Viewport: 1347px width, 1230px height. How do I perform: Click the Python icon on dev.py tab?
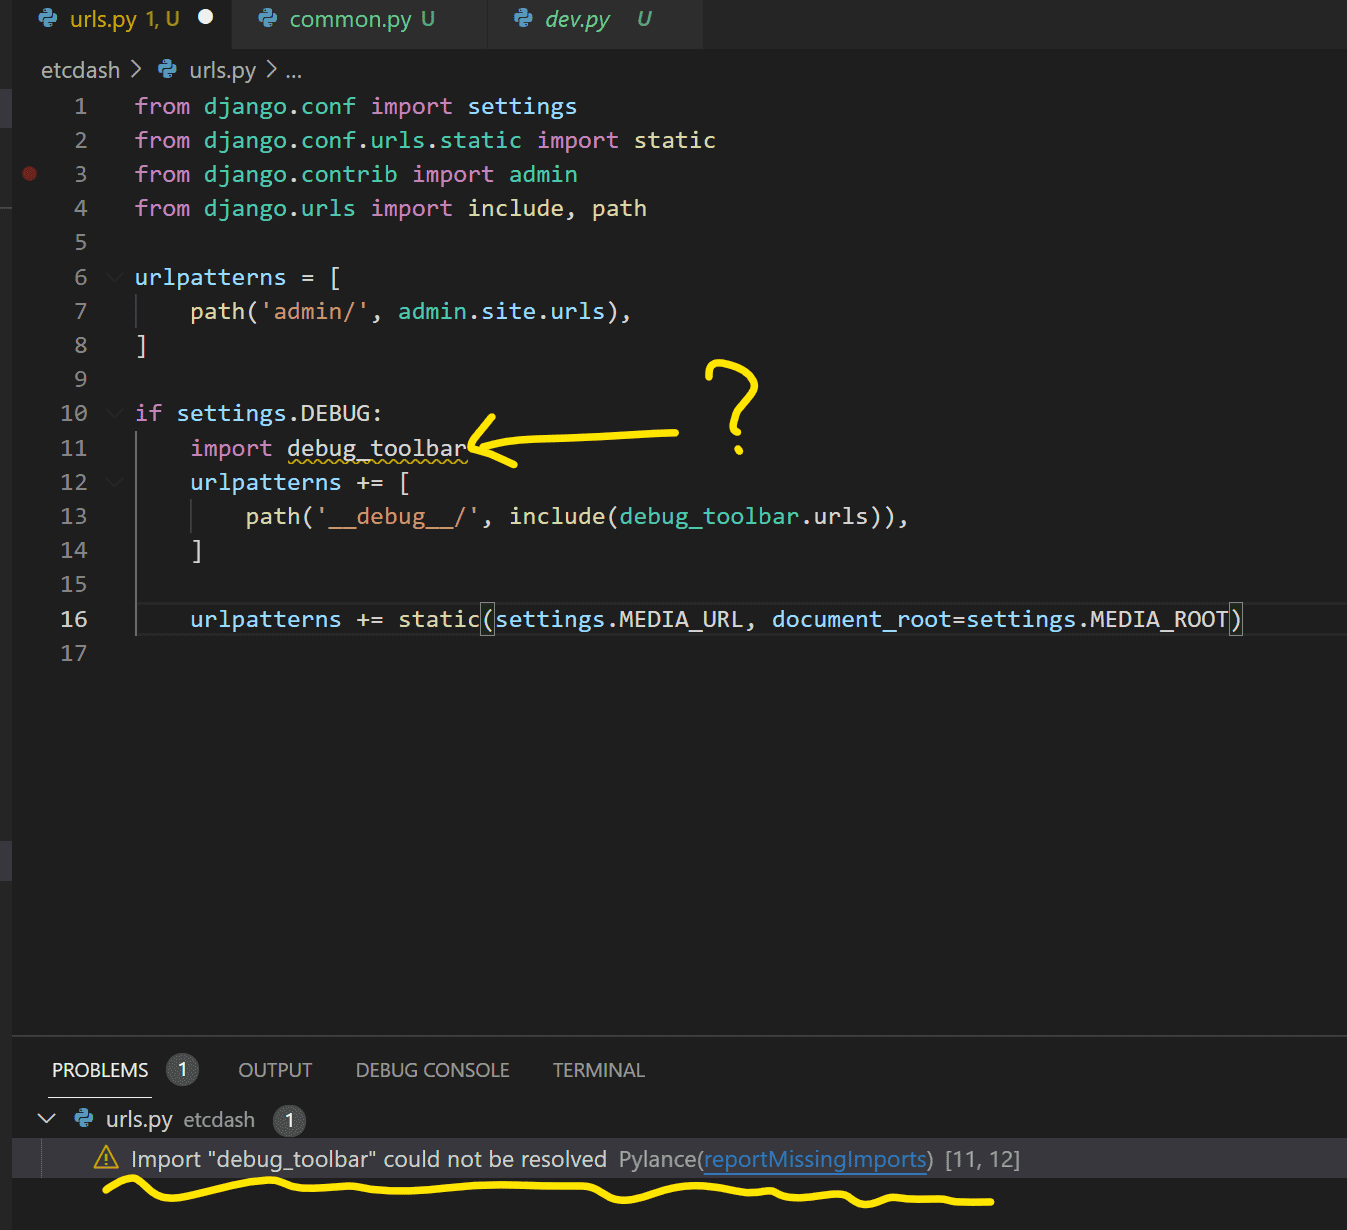[523, 19]
